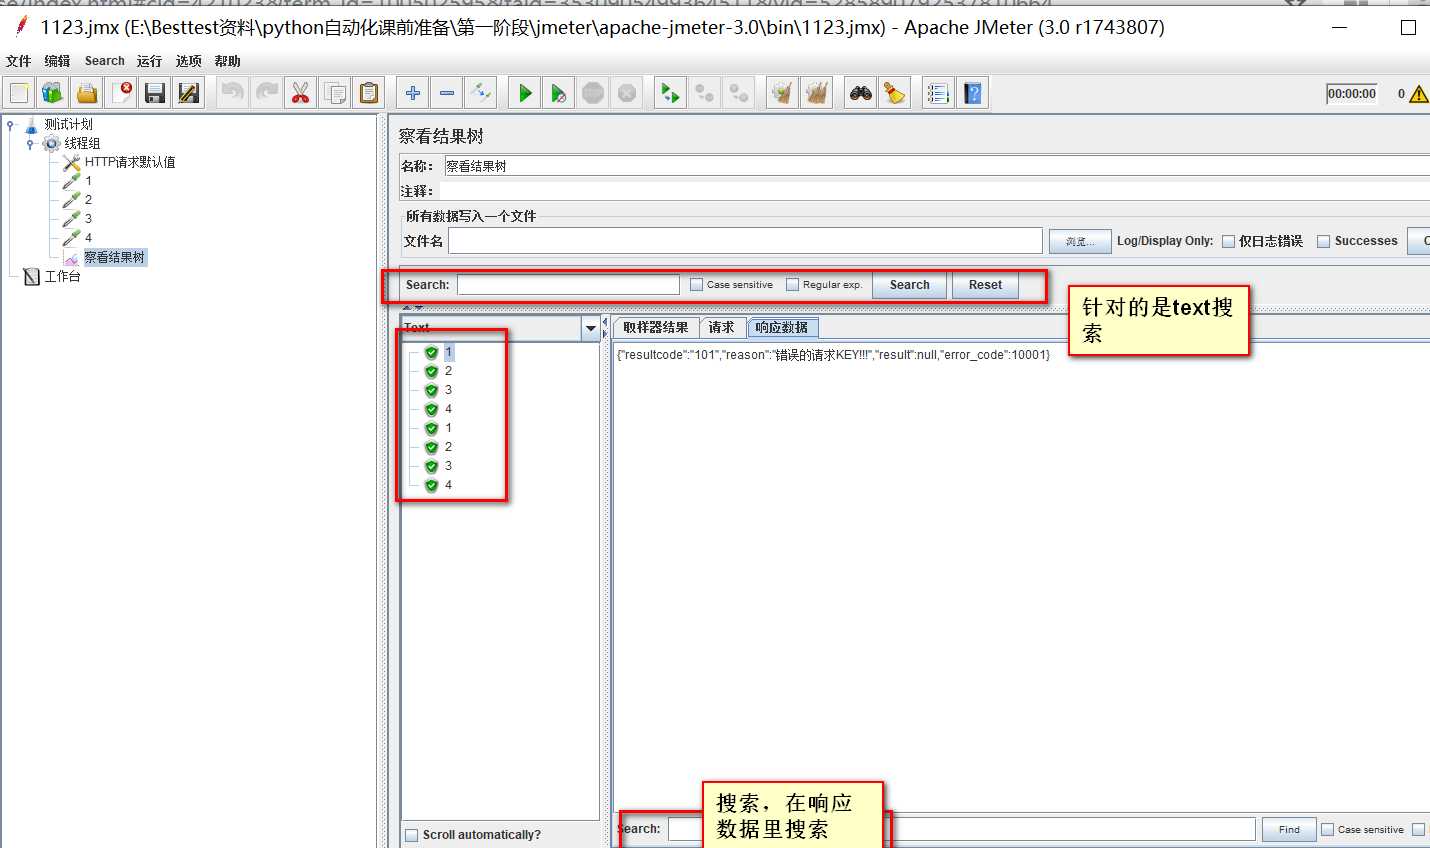
Task: Switch to the 取样器结果 tab
Action: pyautogui.click(x=655, y=328)
